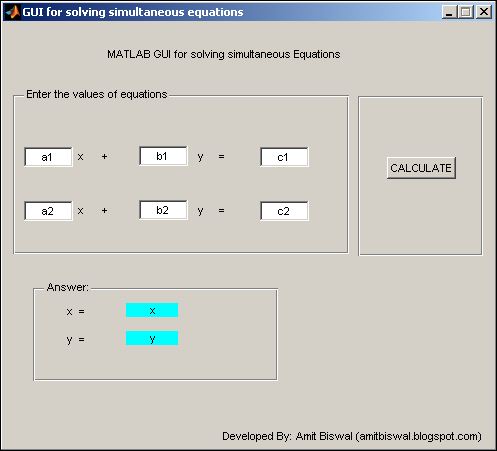
Task: Select the c2 constant input field
Action: point(284,211)
